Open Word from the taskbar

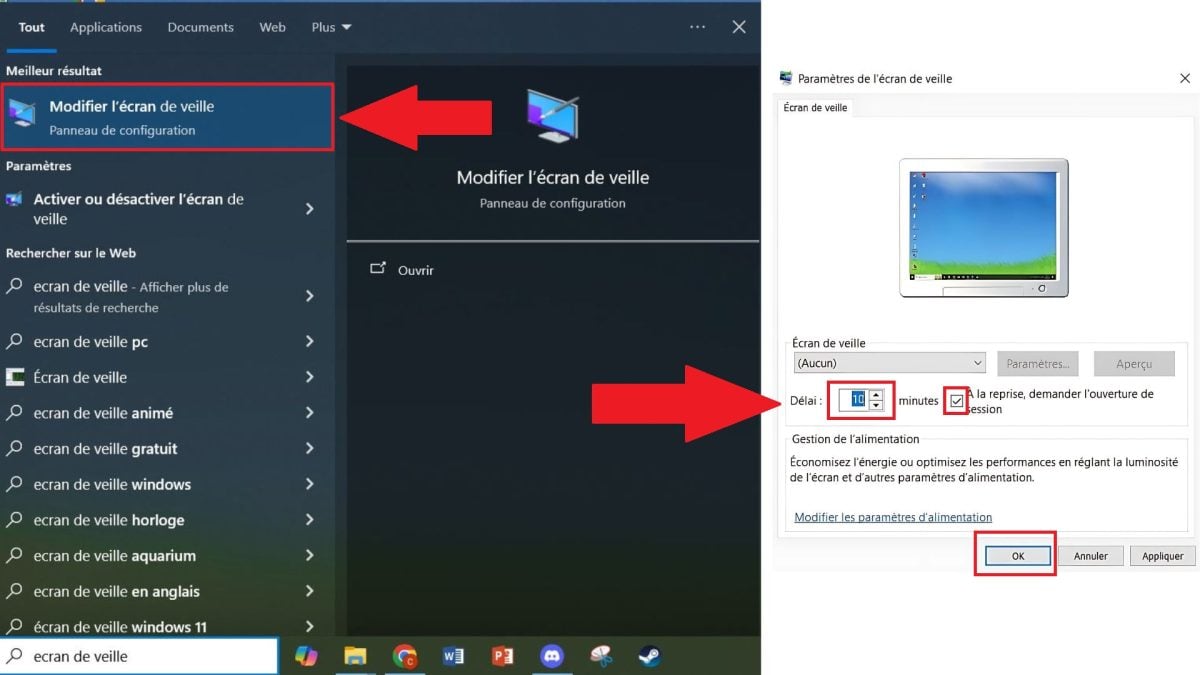[x=453, y=656]
